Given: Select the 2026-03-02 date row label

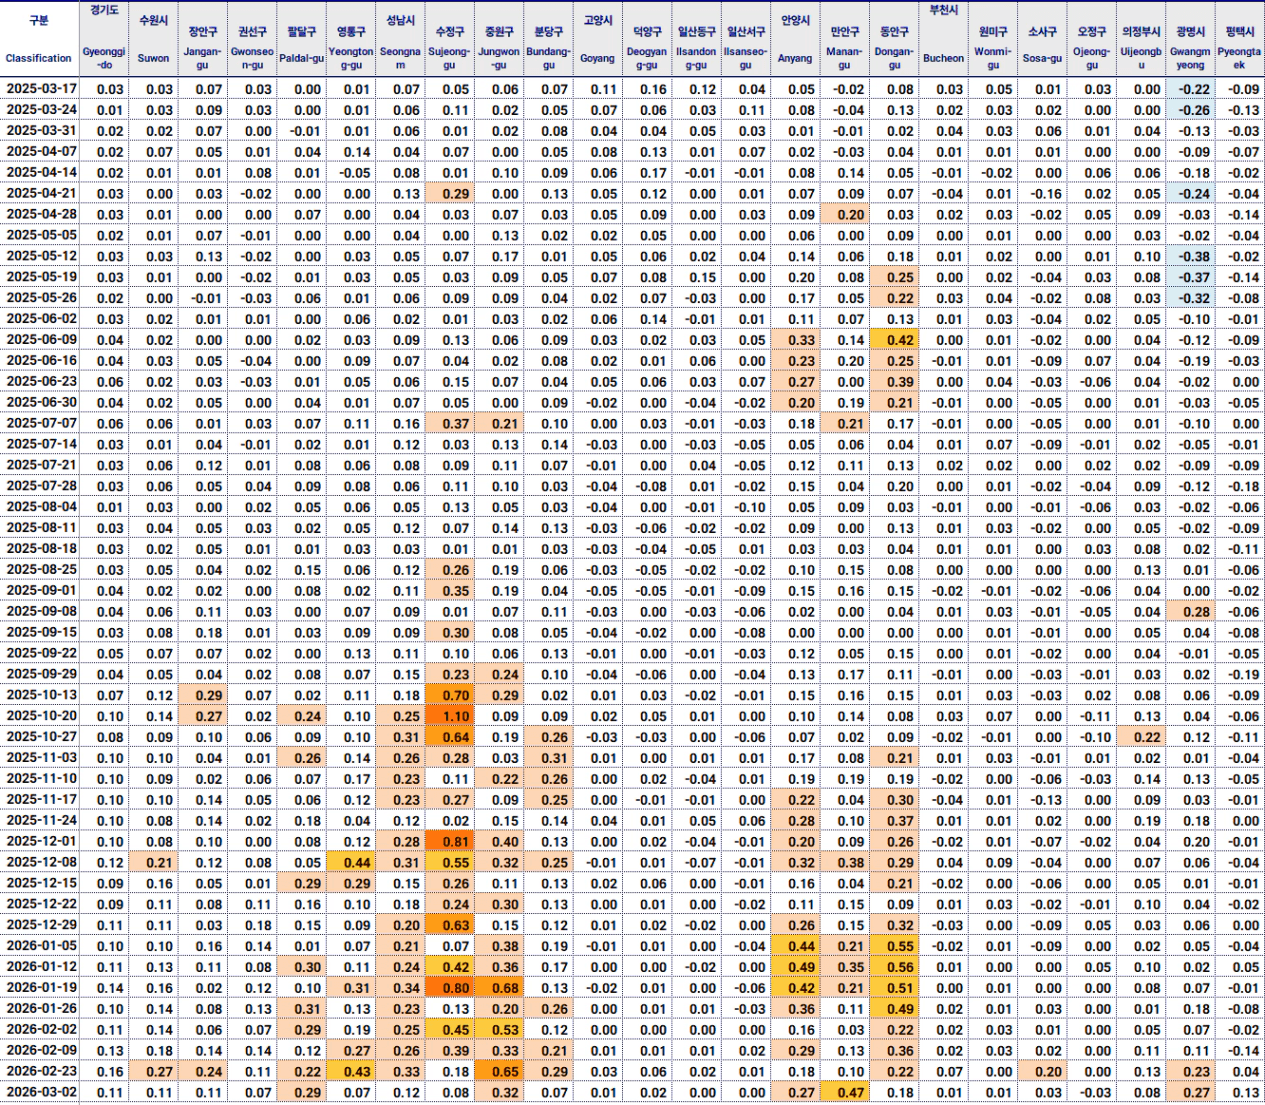Looking at the screenshot, I should [41, 1092].
